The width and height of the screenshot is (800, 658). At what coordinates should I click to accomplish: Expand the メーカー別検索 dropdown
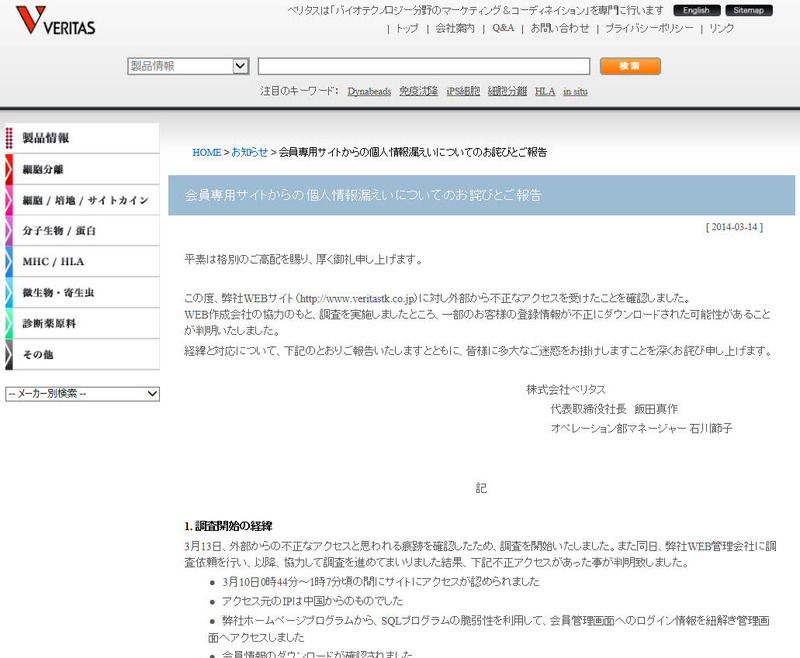(82, 394)
